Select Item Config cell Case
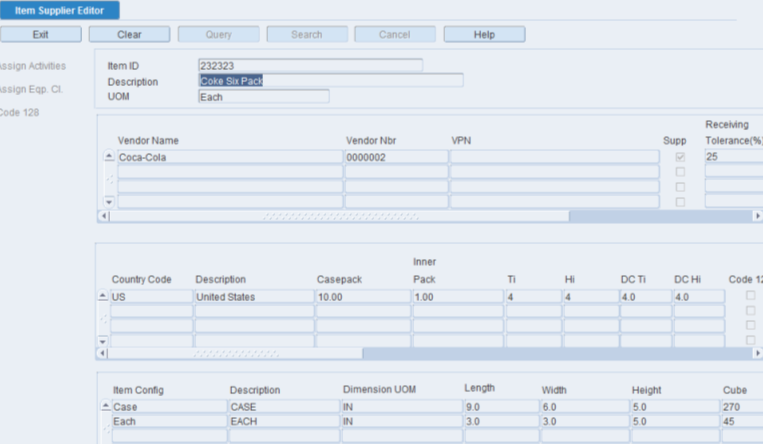764x445 pixels. pos(170,406)
